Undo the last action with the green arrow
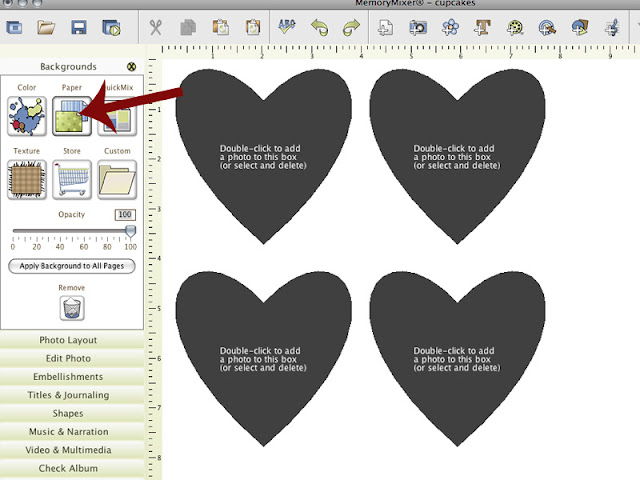 [319, 28]
